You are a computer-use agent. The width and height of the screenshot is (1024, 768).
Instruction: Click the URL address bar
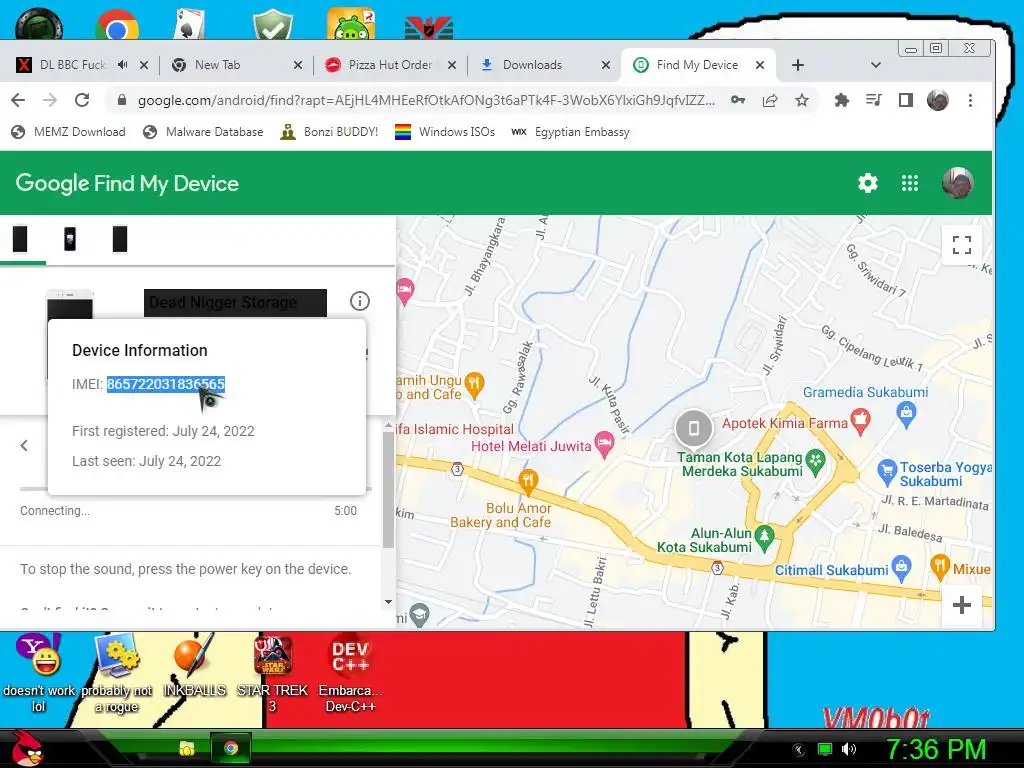coord(426,101)
